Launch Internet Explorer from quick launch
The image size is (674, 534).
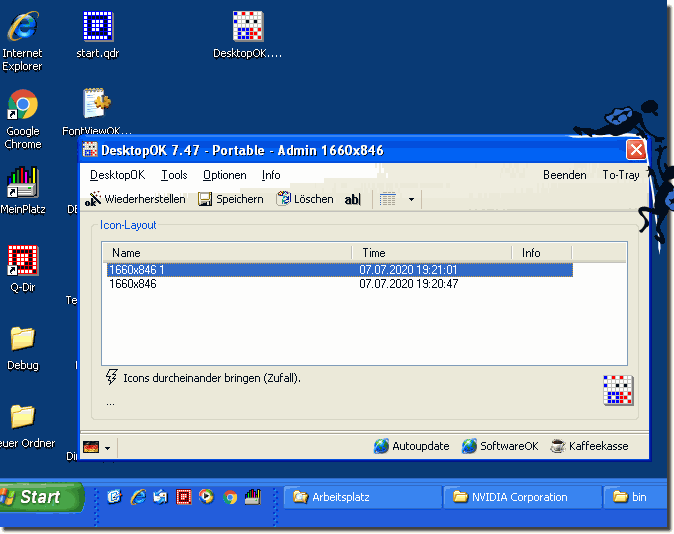pyautogui.click(x=138, y=497)
